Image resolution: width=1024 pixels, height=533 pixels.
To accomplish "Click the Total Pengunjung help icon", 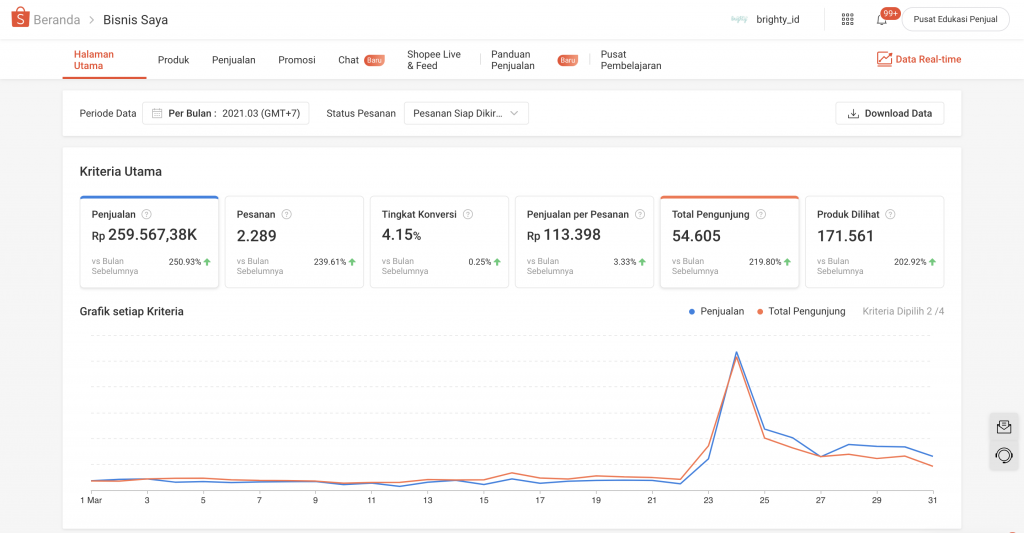I will [761, 214].
